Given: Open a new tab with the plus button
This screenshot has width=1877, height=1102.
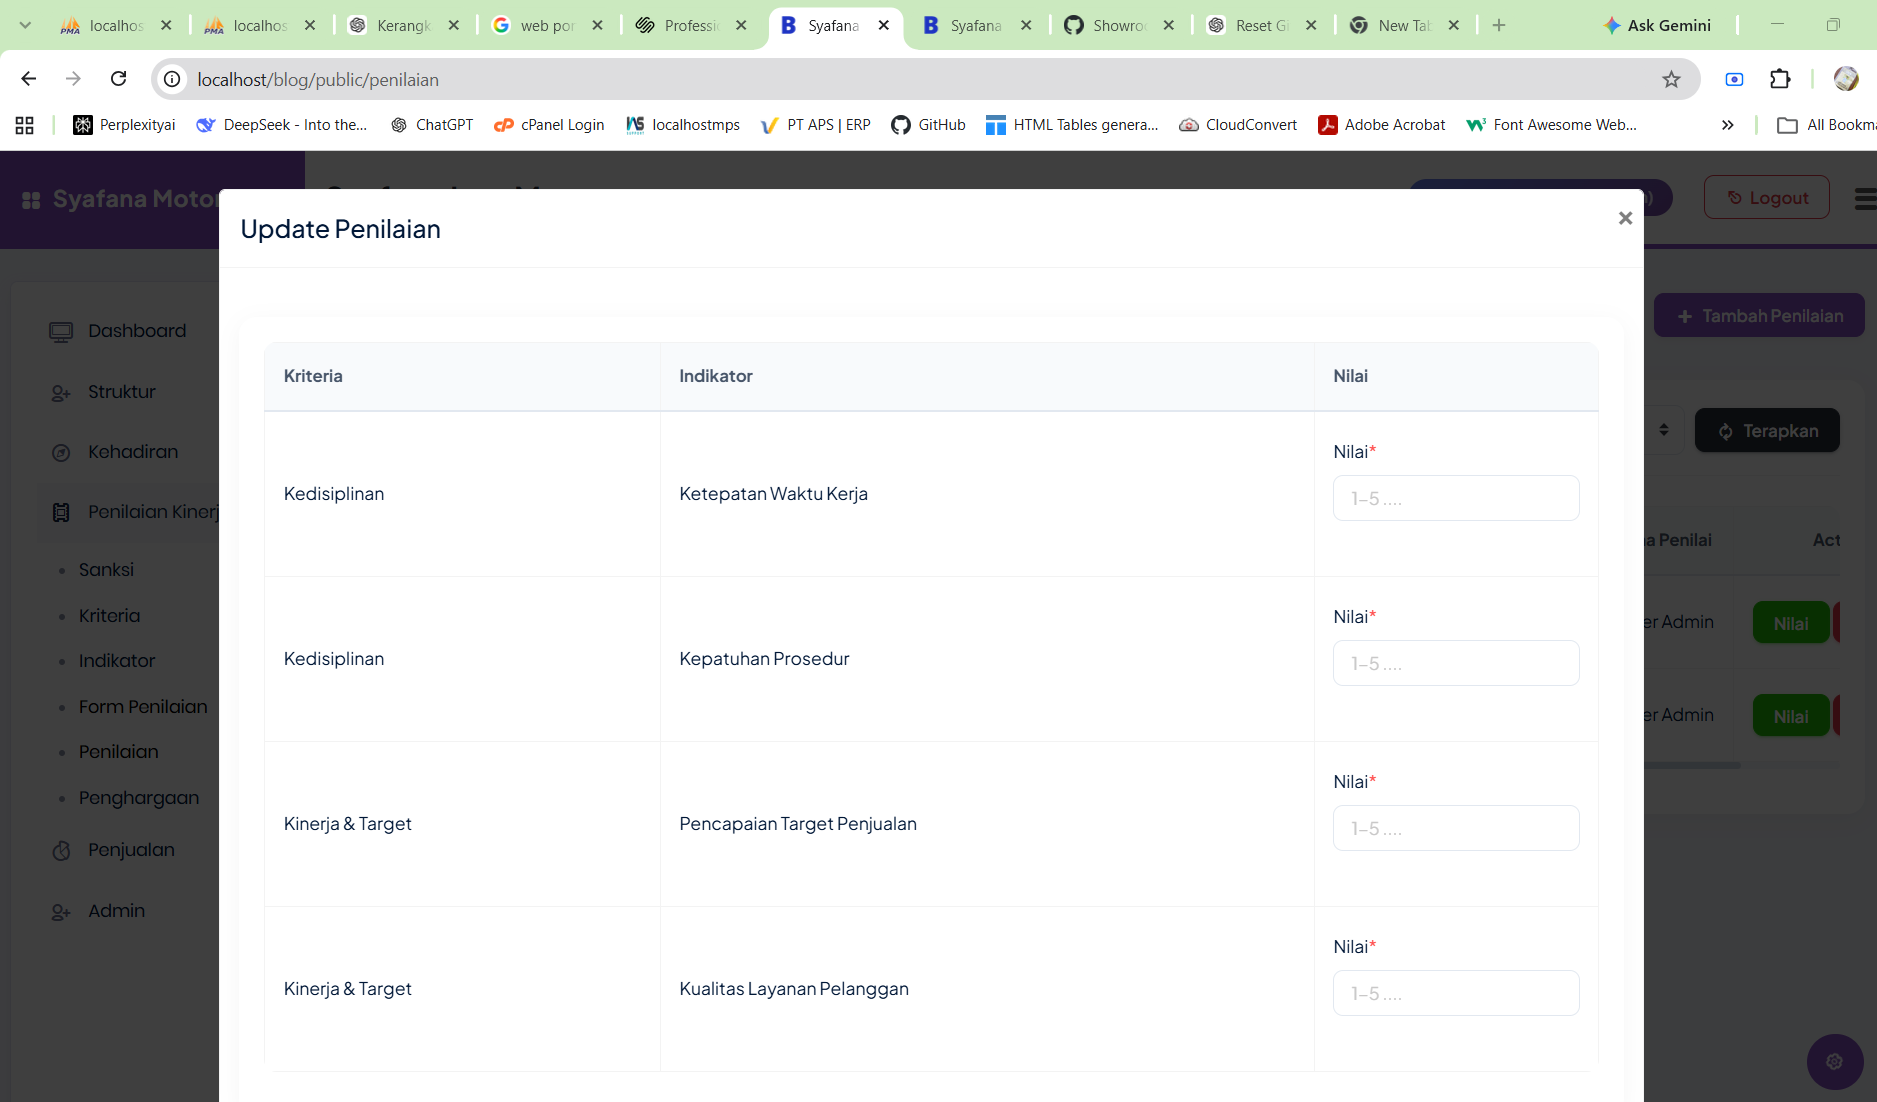Looking at the screenshot, I should pyautogui.click(x=1498, y=25).
